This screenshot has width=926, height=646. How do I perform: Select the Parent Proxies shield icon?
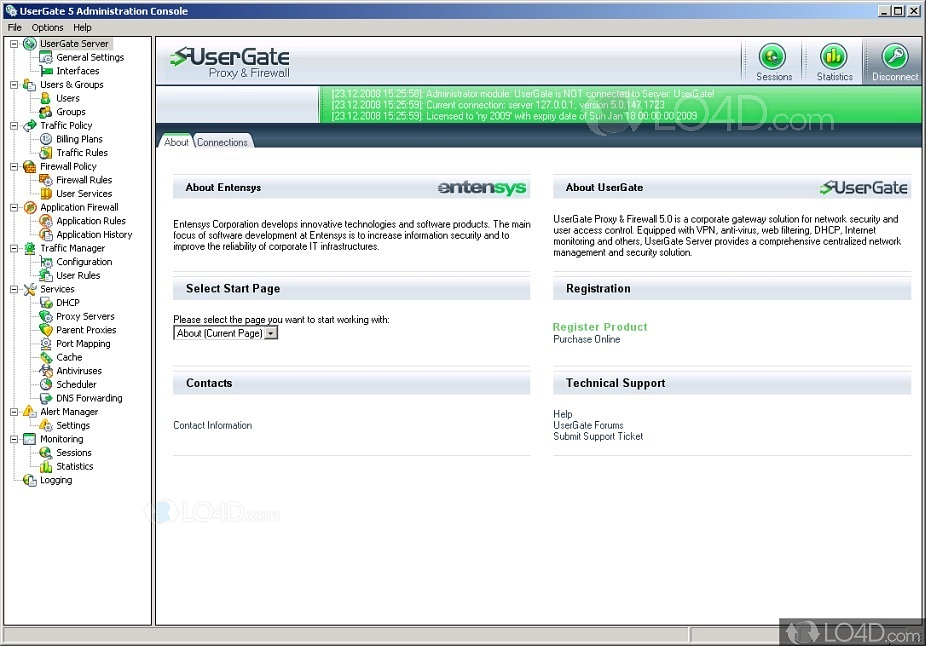point(46,329)
